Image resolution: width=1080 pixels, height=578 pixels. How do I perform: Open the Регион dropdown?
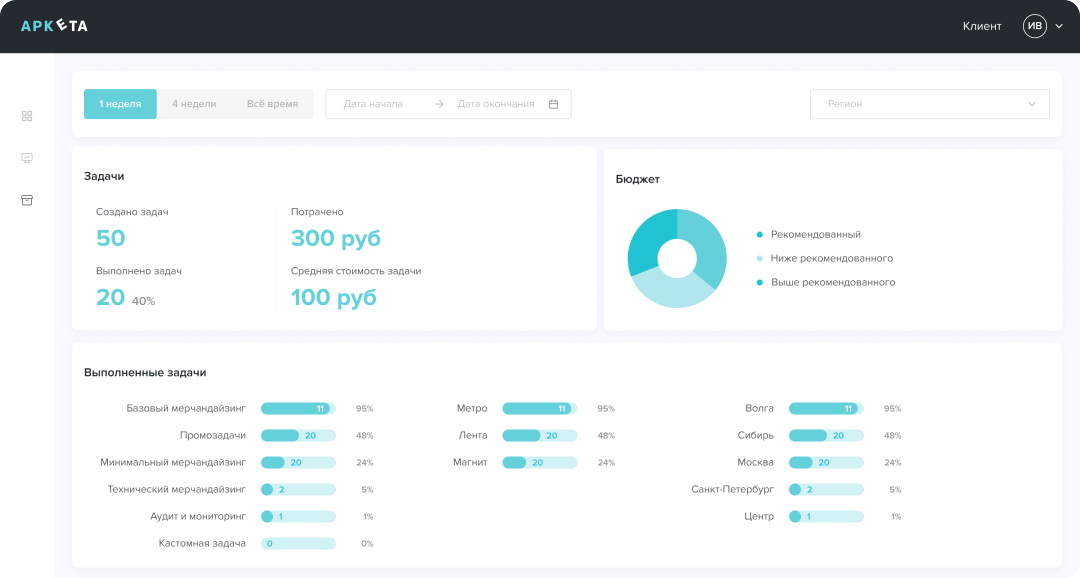point(929,104)
